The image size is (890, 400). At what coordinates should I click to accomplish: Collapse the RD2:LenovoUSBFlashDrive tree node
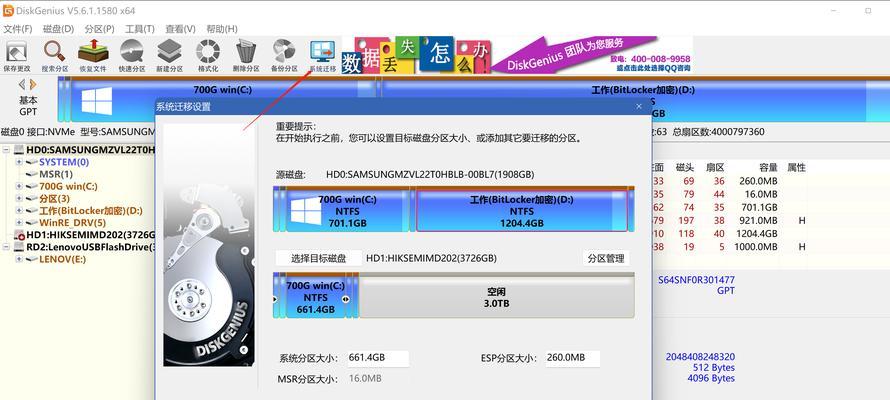tap(6, 247)
